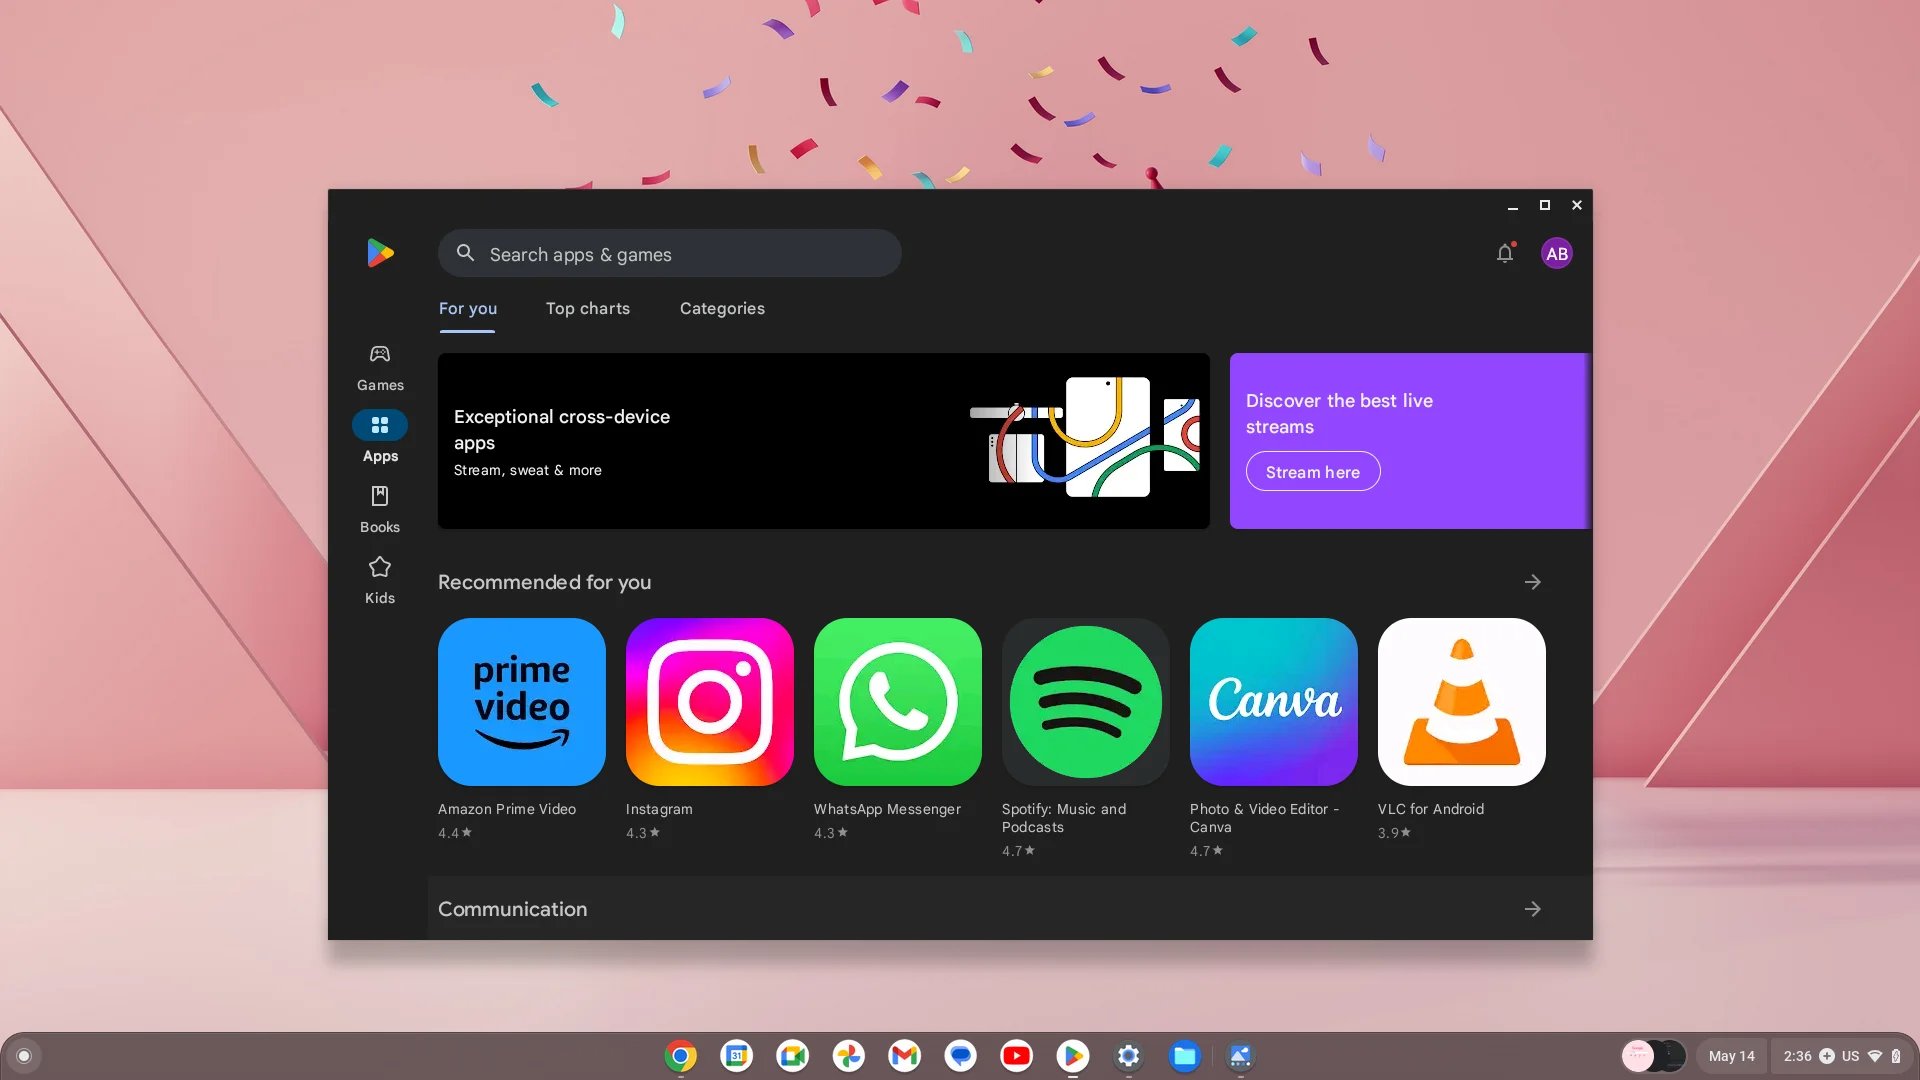Click the search magnifier icon

(465, 253)
